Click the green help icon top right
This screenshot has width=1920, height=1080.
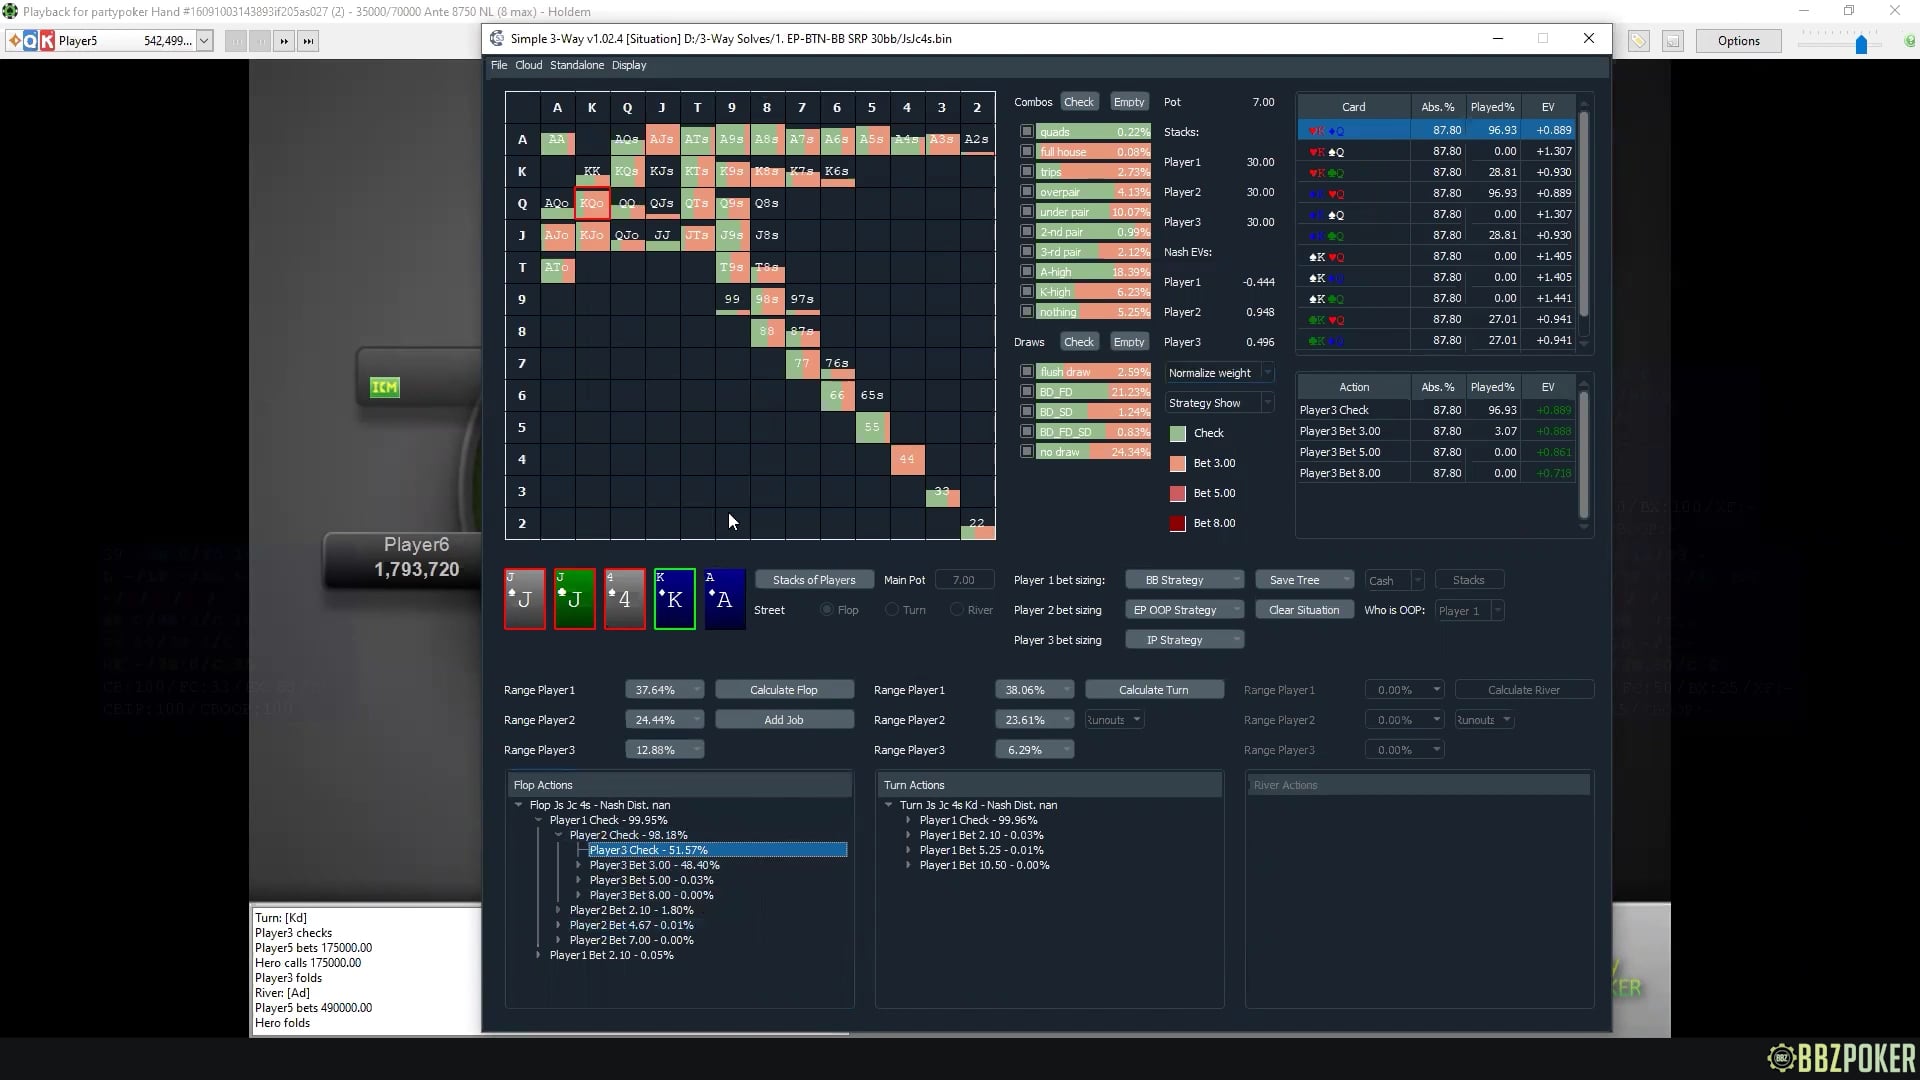(x=1909, y=41)
